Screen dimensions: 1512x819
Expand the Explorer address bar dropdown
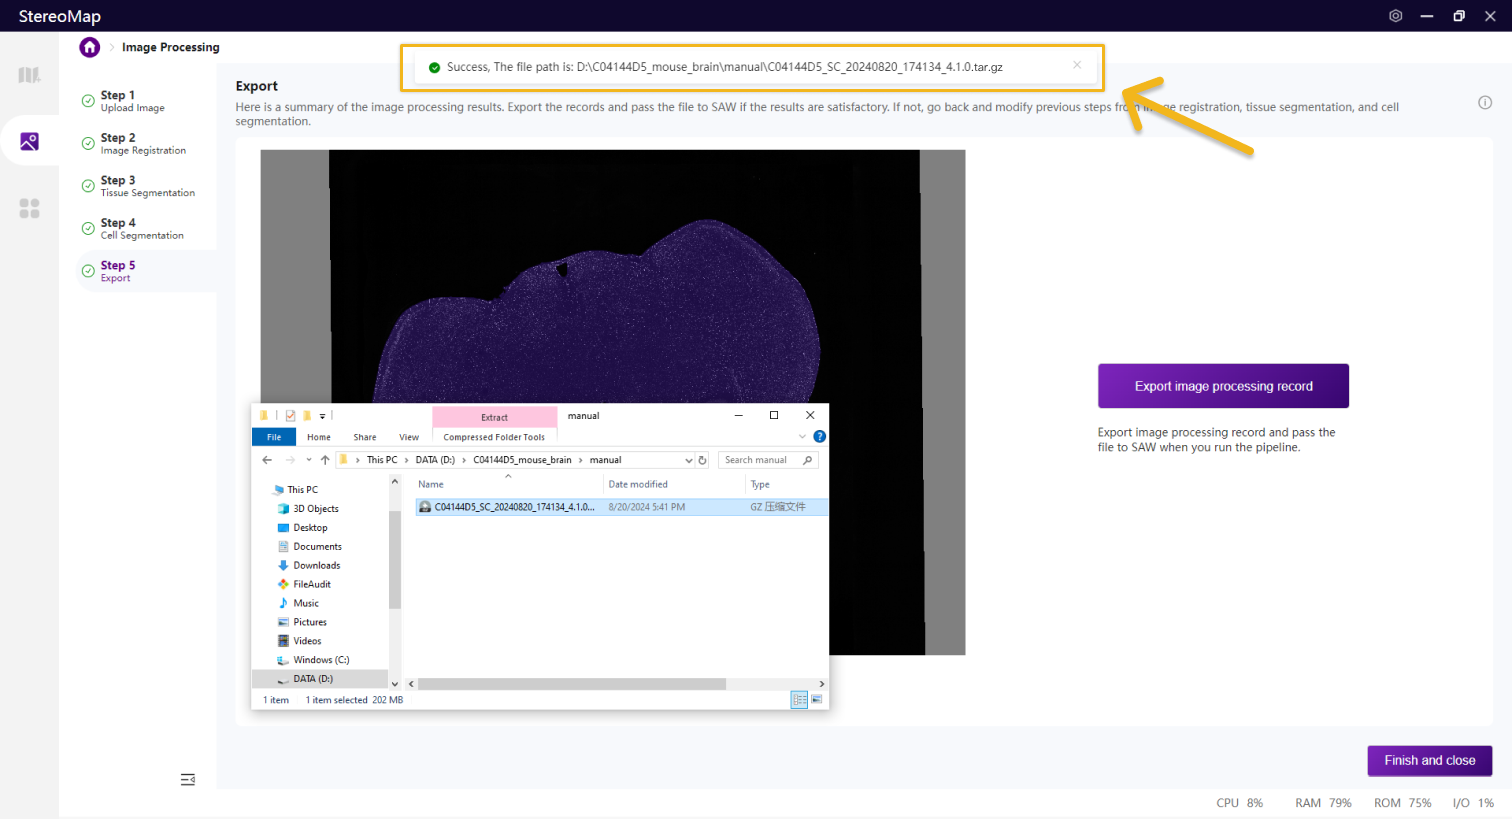click(688, 460)
